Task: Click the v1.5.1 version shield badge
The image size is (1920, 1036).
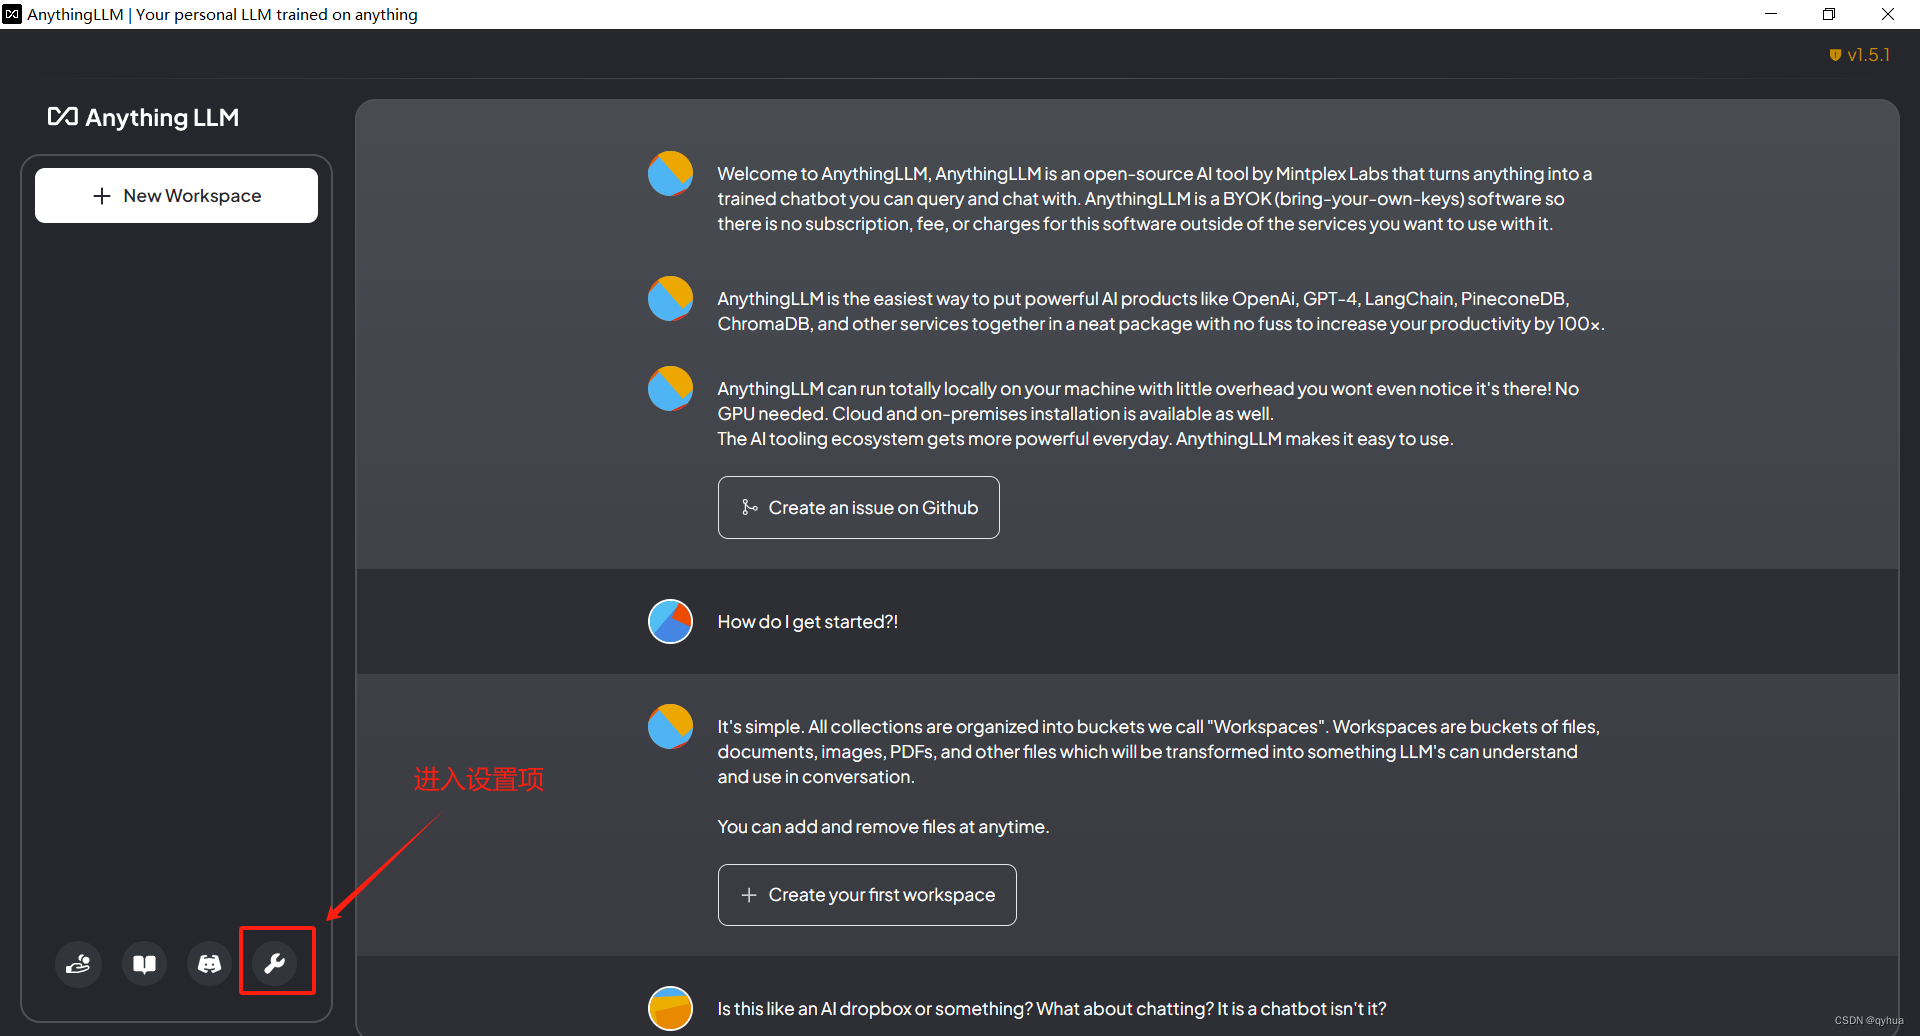Action: coord(1859,55)
